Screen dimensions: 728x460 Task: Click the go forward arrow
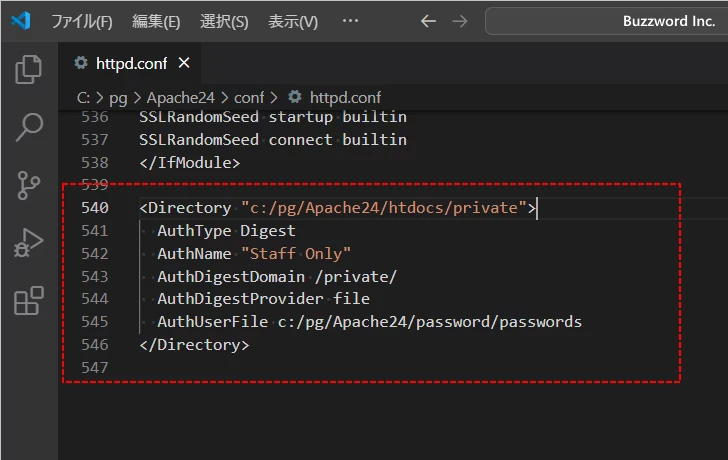(x=459, y=21)
